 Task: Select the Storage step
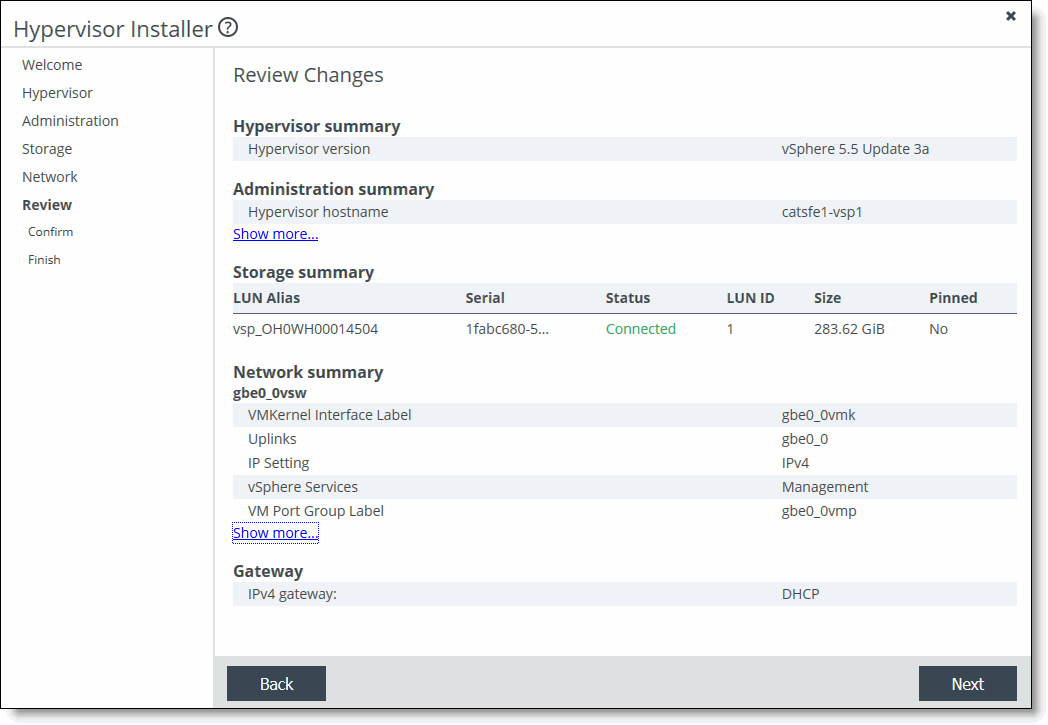47,149
